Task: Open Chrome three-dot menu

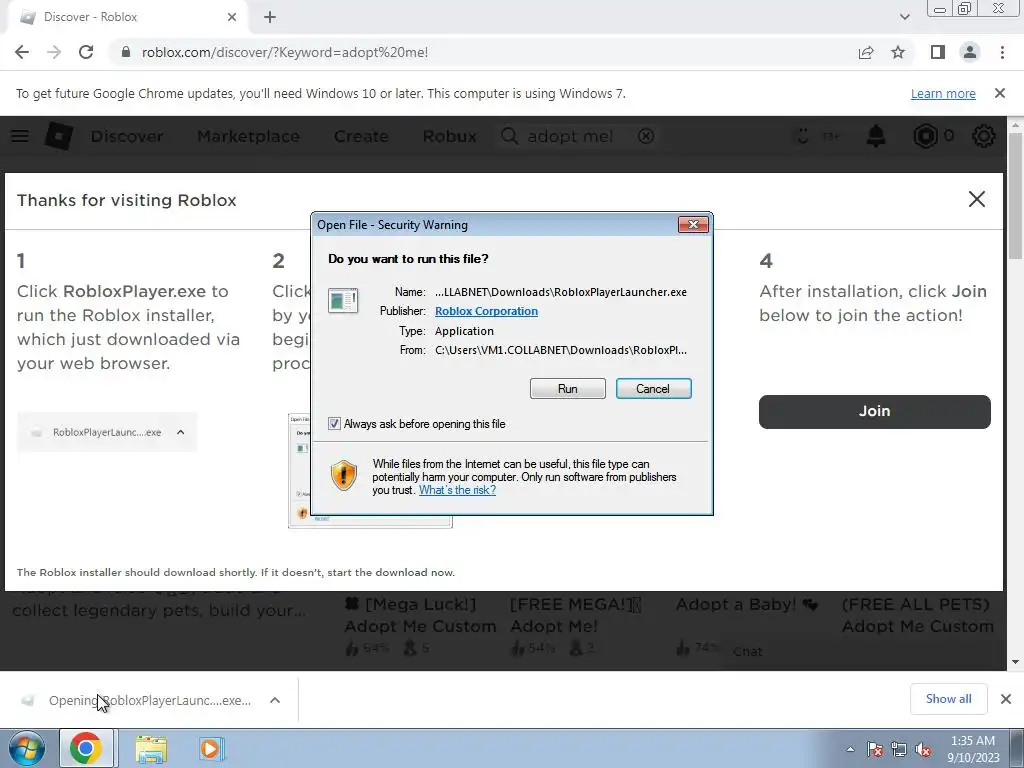Action: coord(1002,52)
